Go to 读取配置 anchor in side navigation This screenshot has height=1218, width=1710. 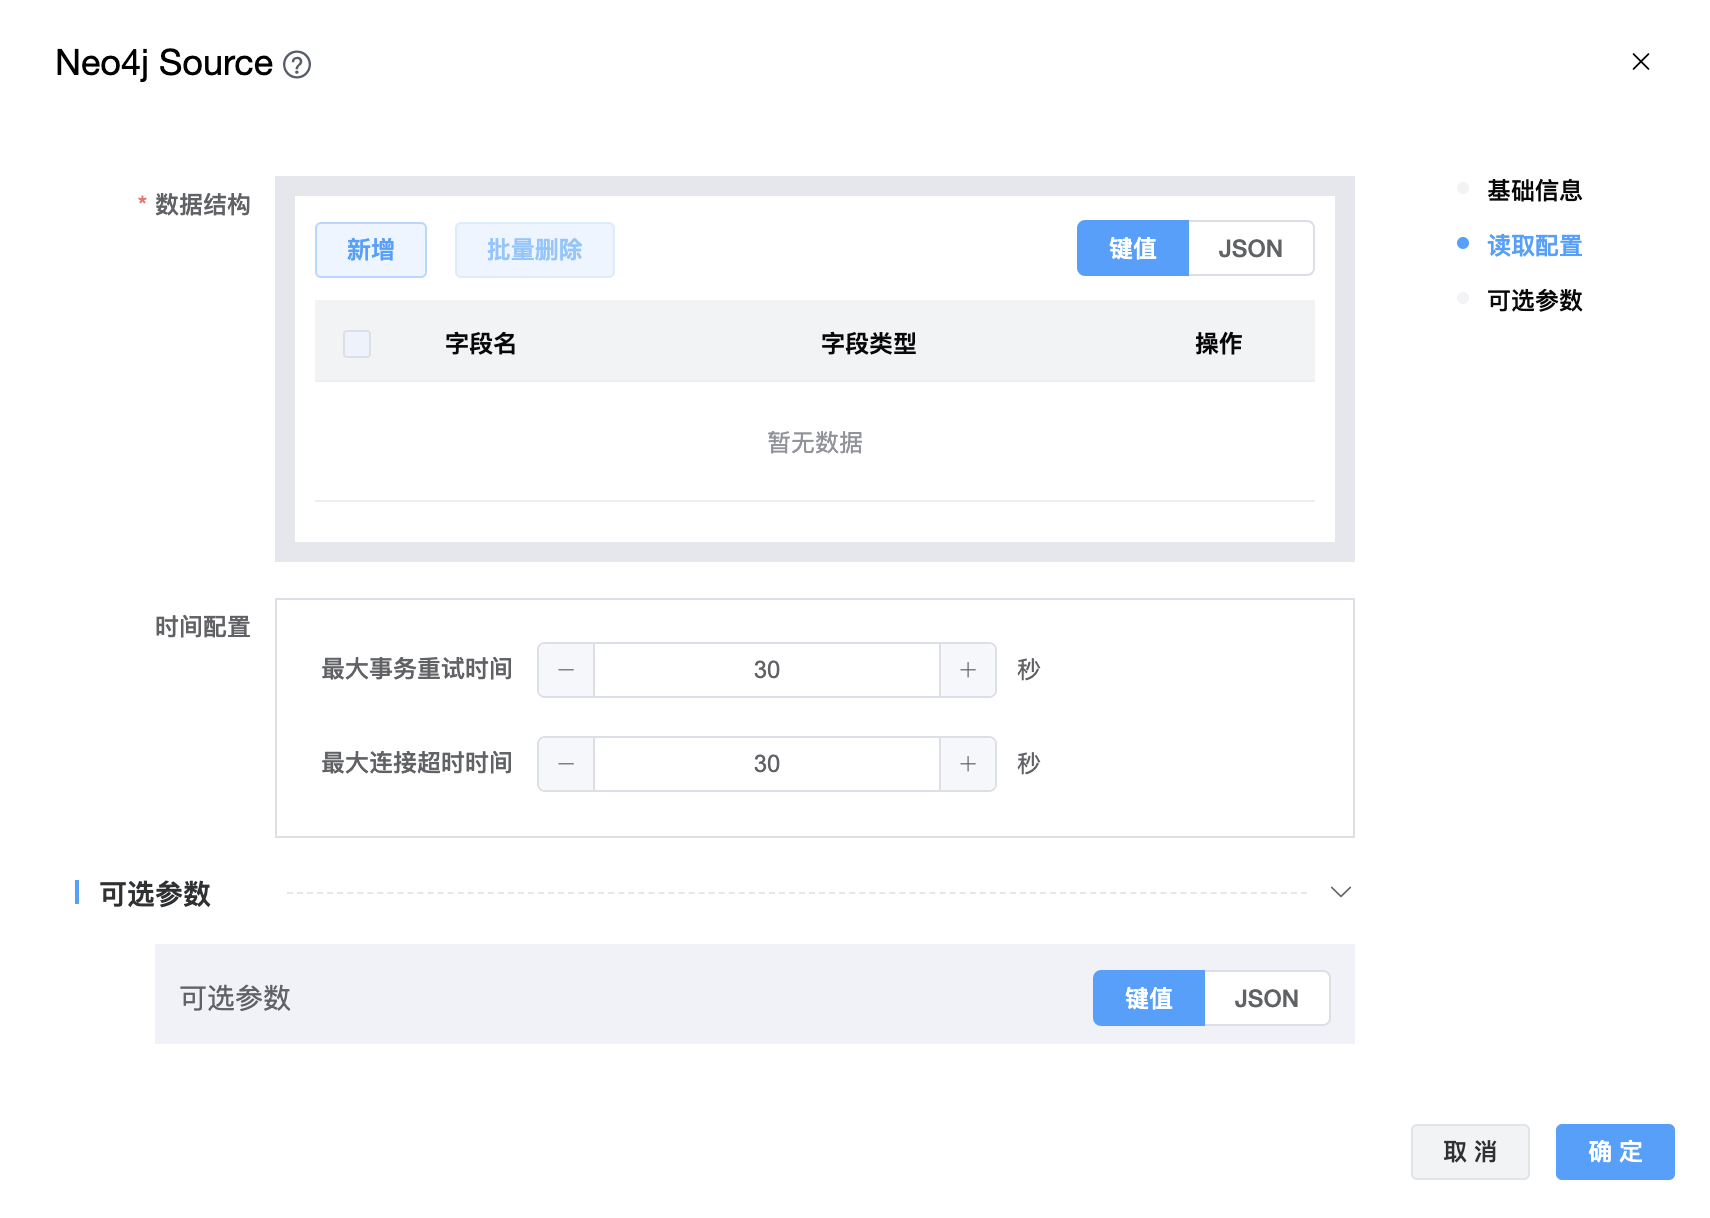[1533, 246]
